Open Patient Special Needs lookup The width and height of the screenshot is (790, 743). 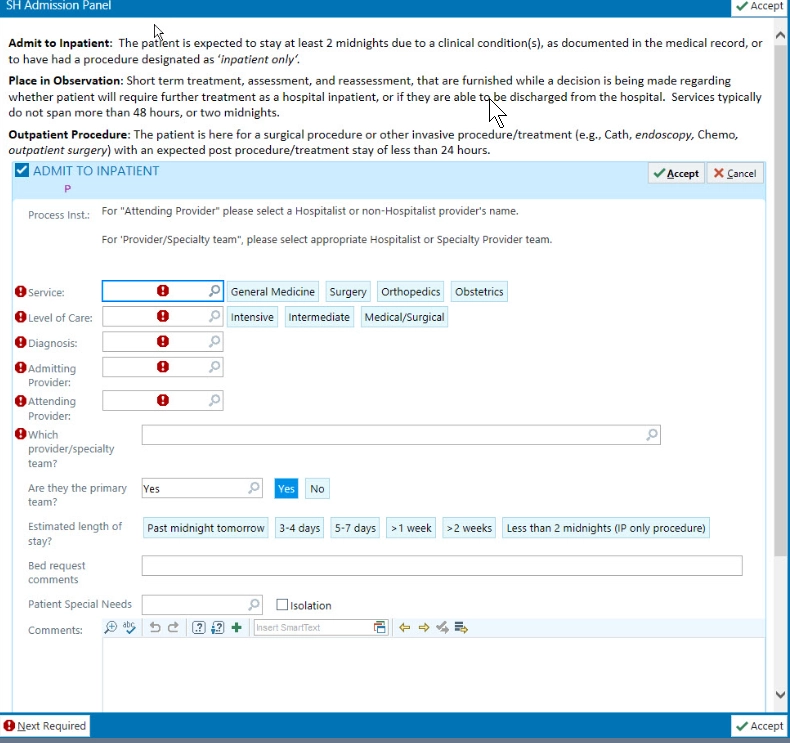click(254, 604)
